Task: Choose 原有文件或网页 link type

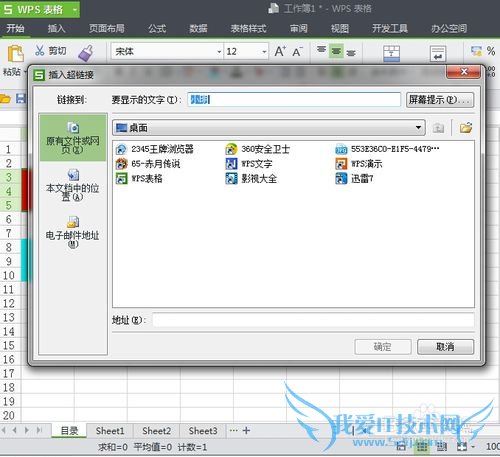Action: 73,138
